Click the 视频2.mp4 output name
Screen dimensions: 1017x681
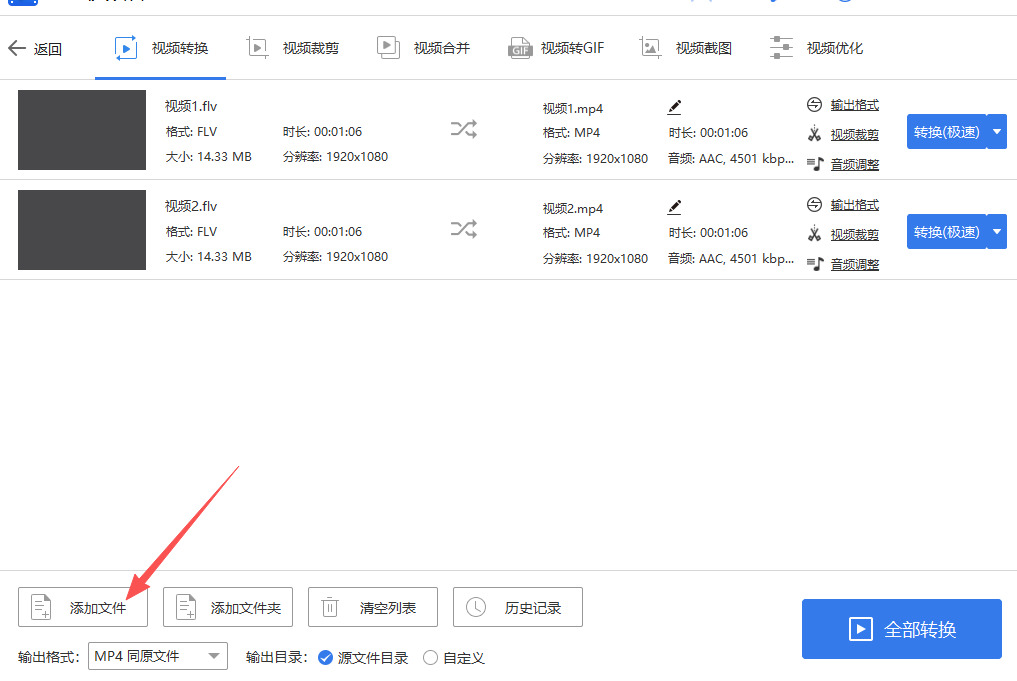[x=573, y=208]
